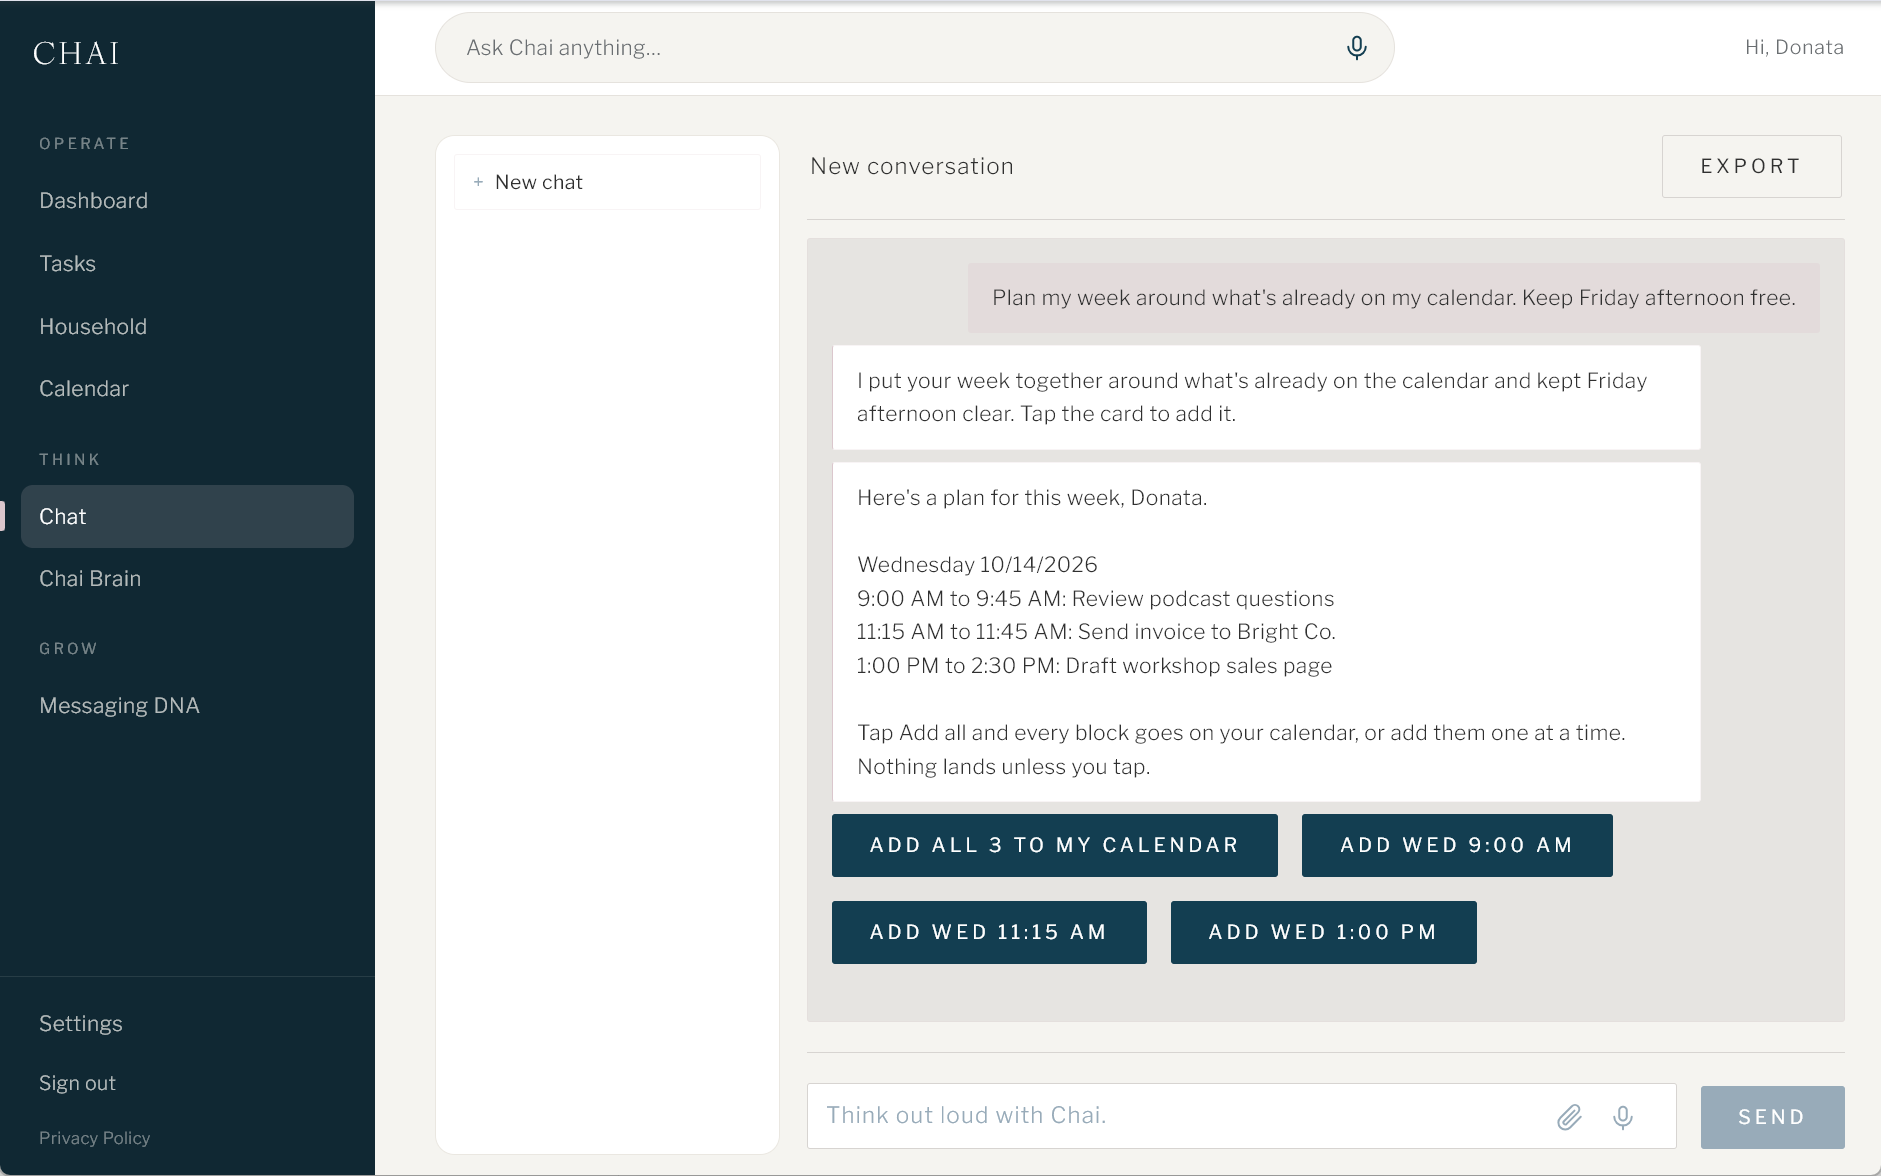Click the plus icon beside New chat
The height and width of the screenshot is (1176, 1881).
coord(478,182)
